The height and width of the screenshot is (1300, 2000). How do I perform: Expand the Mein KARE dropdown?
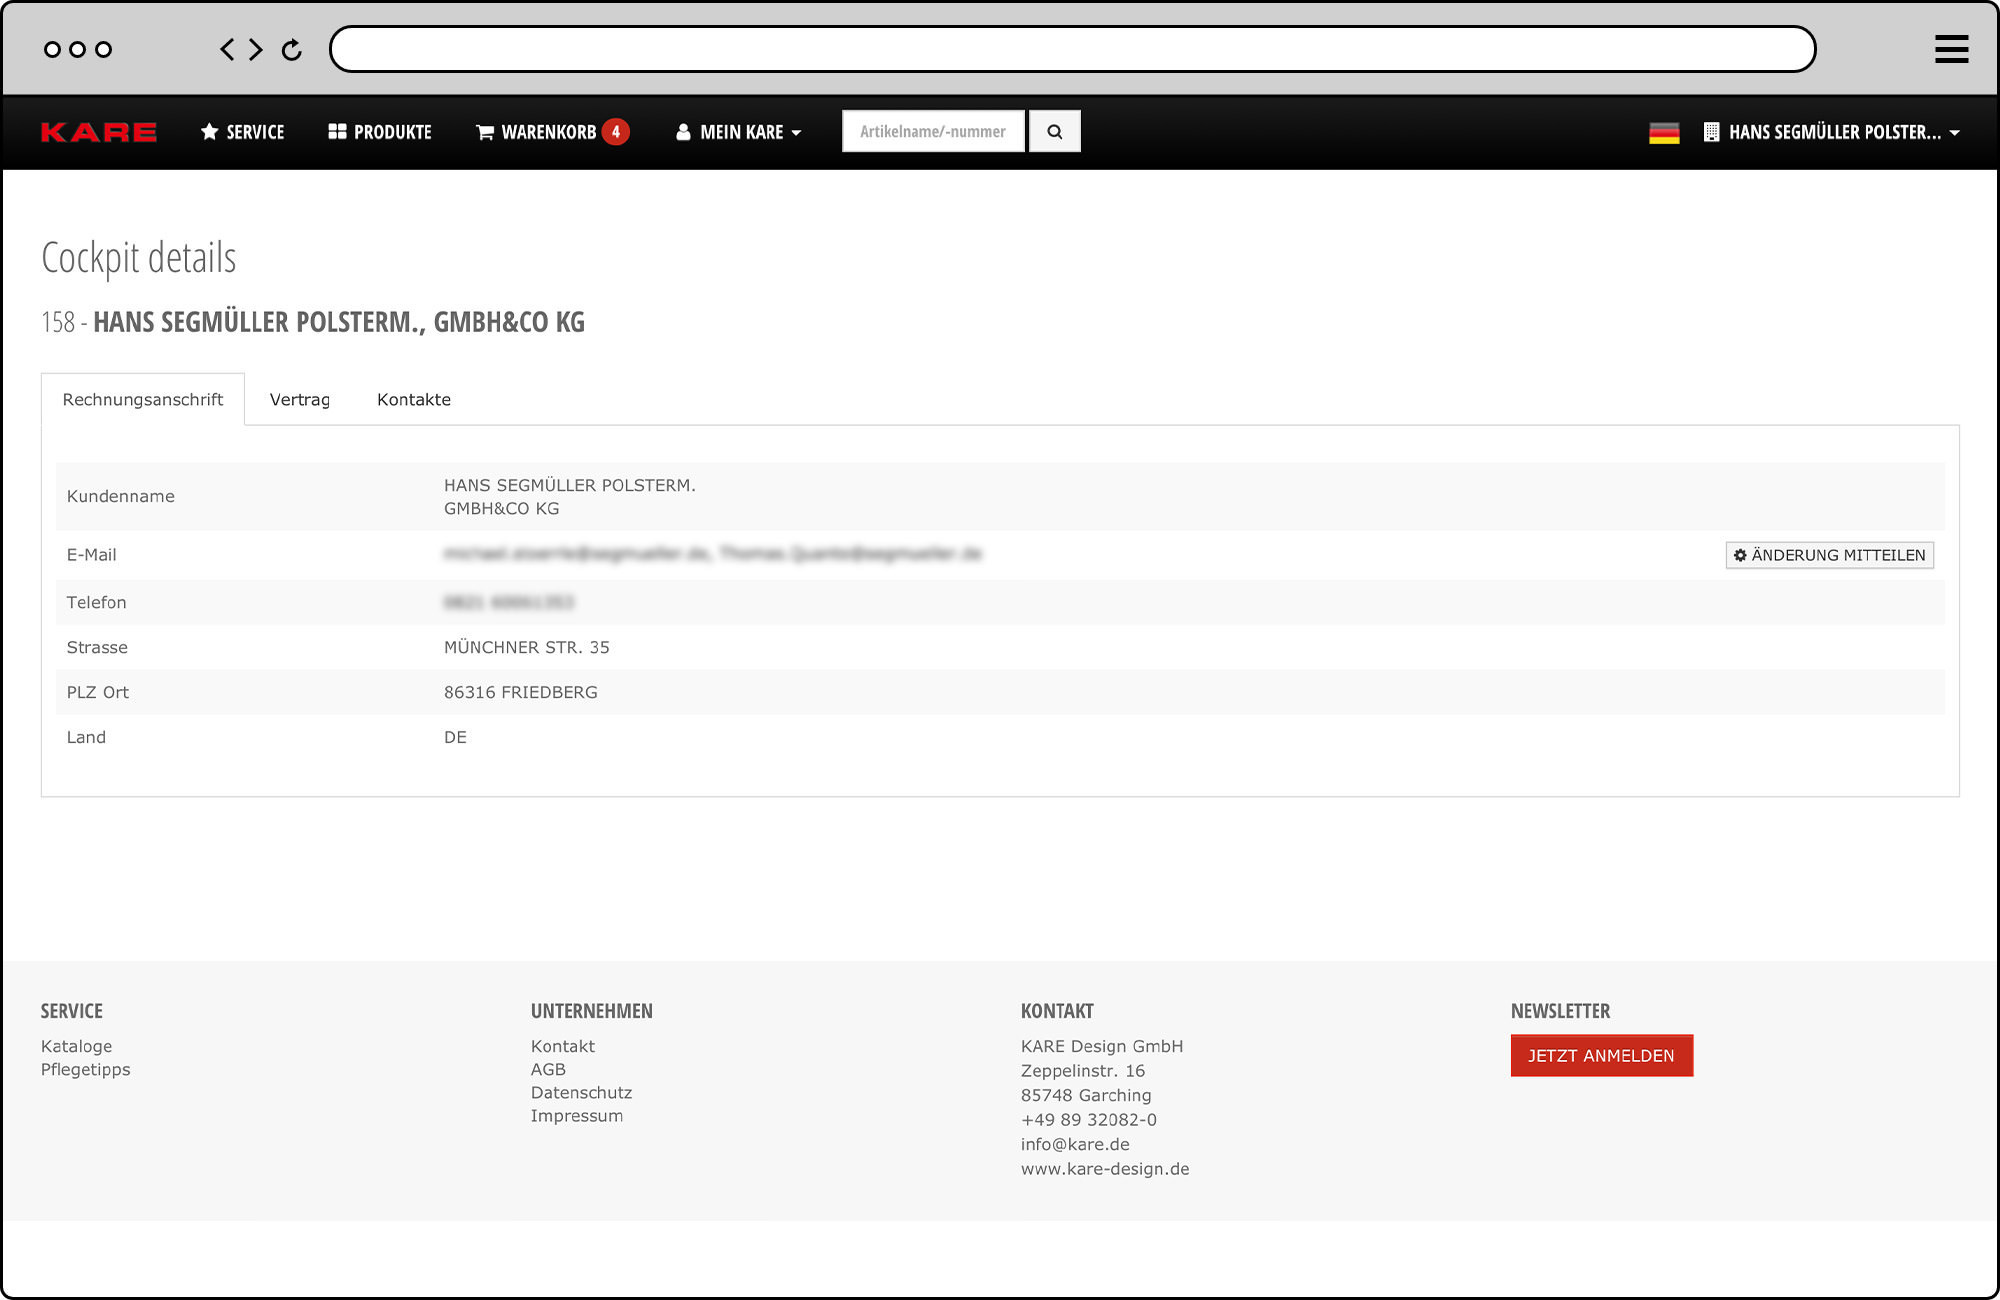(x=738, y=132)
